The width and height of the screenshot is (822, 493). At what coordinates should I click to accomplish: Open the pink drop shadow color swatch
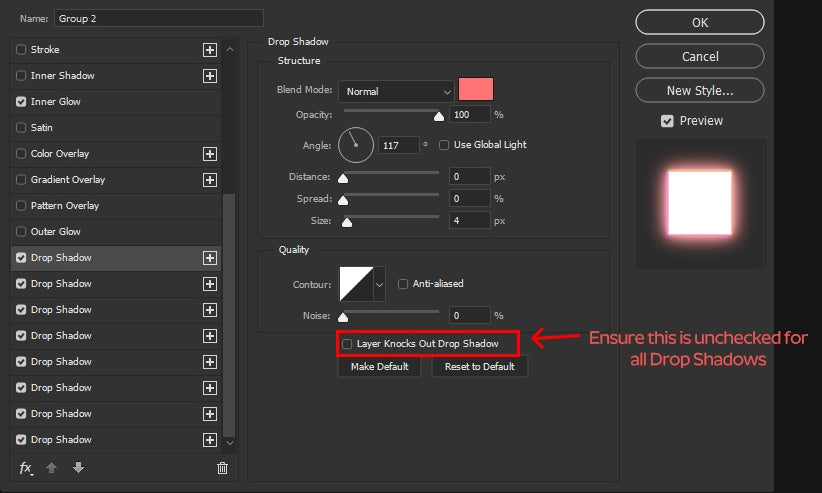[476, 89]
